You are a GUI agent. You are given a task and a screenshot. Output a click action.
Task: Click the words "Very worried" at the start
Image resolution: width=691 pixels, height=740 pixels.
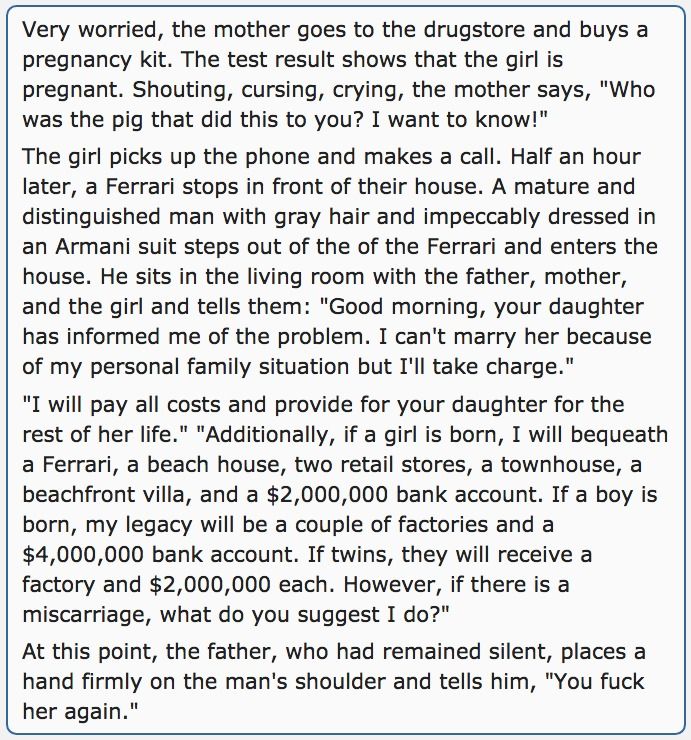pyautogui.click(x=89, y=30)
